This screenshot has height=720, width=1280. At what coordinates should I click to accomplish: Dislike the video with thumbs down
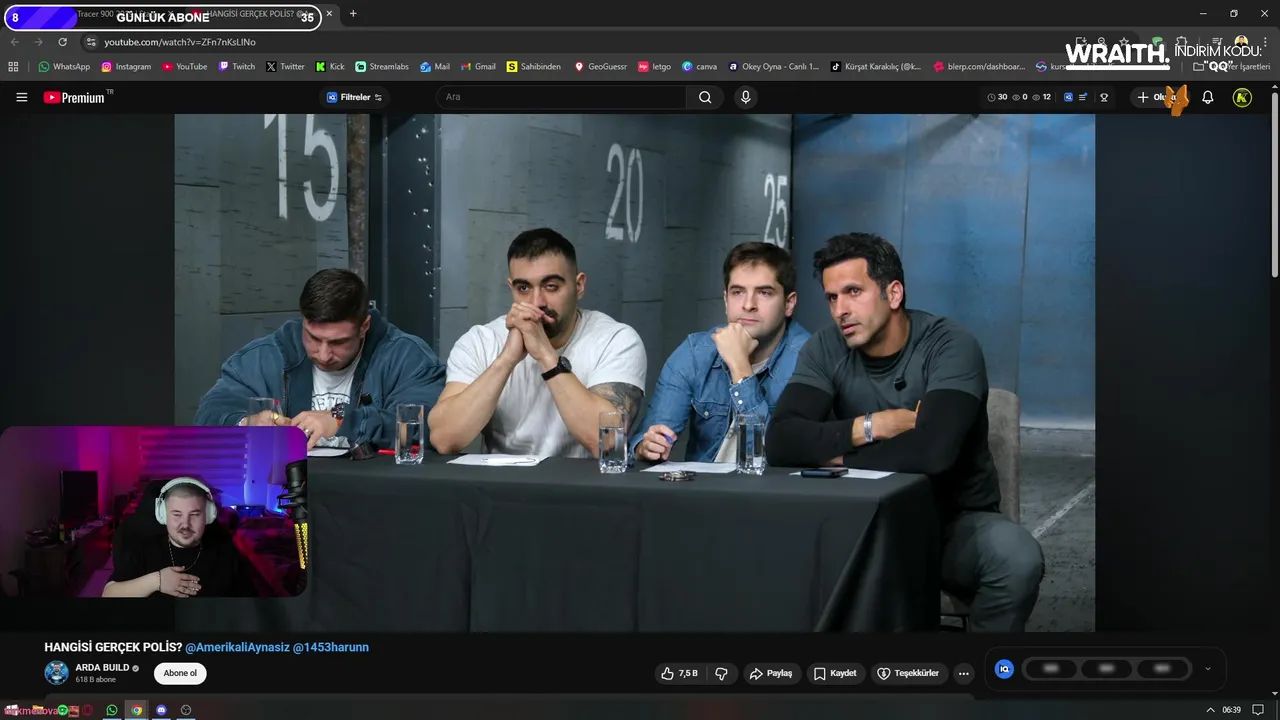(x=721, y=673)
